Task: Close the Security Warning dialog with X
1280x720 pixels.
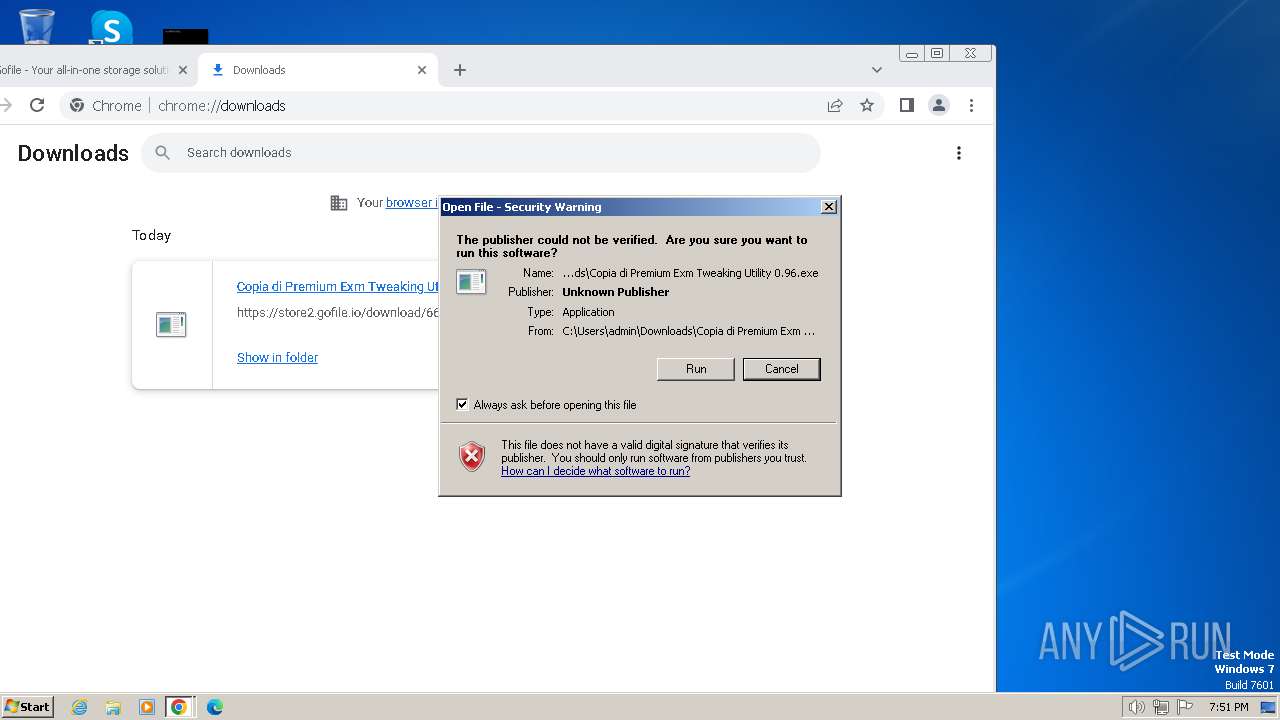Action: coord(828,206)
